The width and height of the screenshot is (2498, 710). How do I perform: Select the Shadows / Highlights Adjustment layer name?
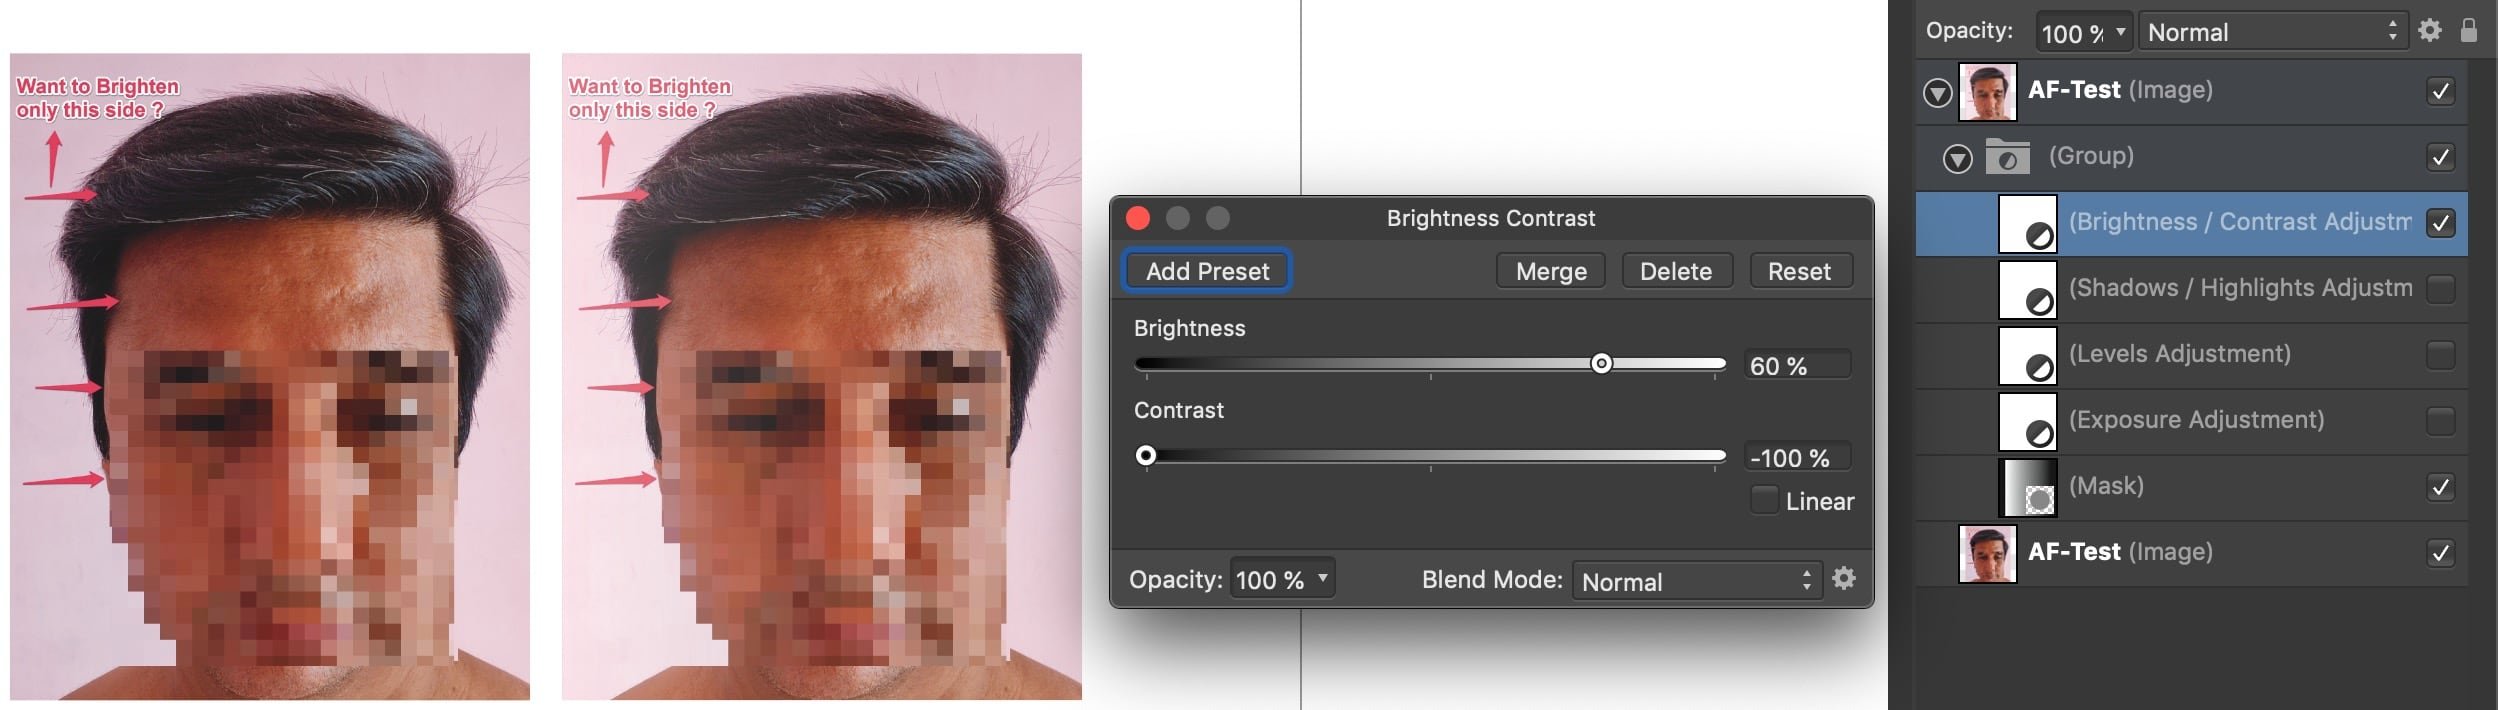tap(2240, 288)
